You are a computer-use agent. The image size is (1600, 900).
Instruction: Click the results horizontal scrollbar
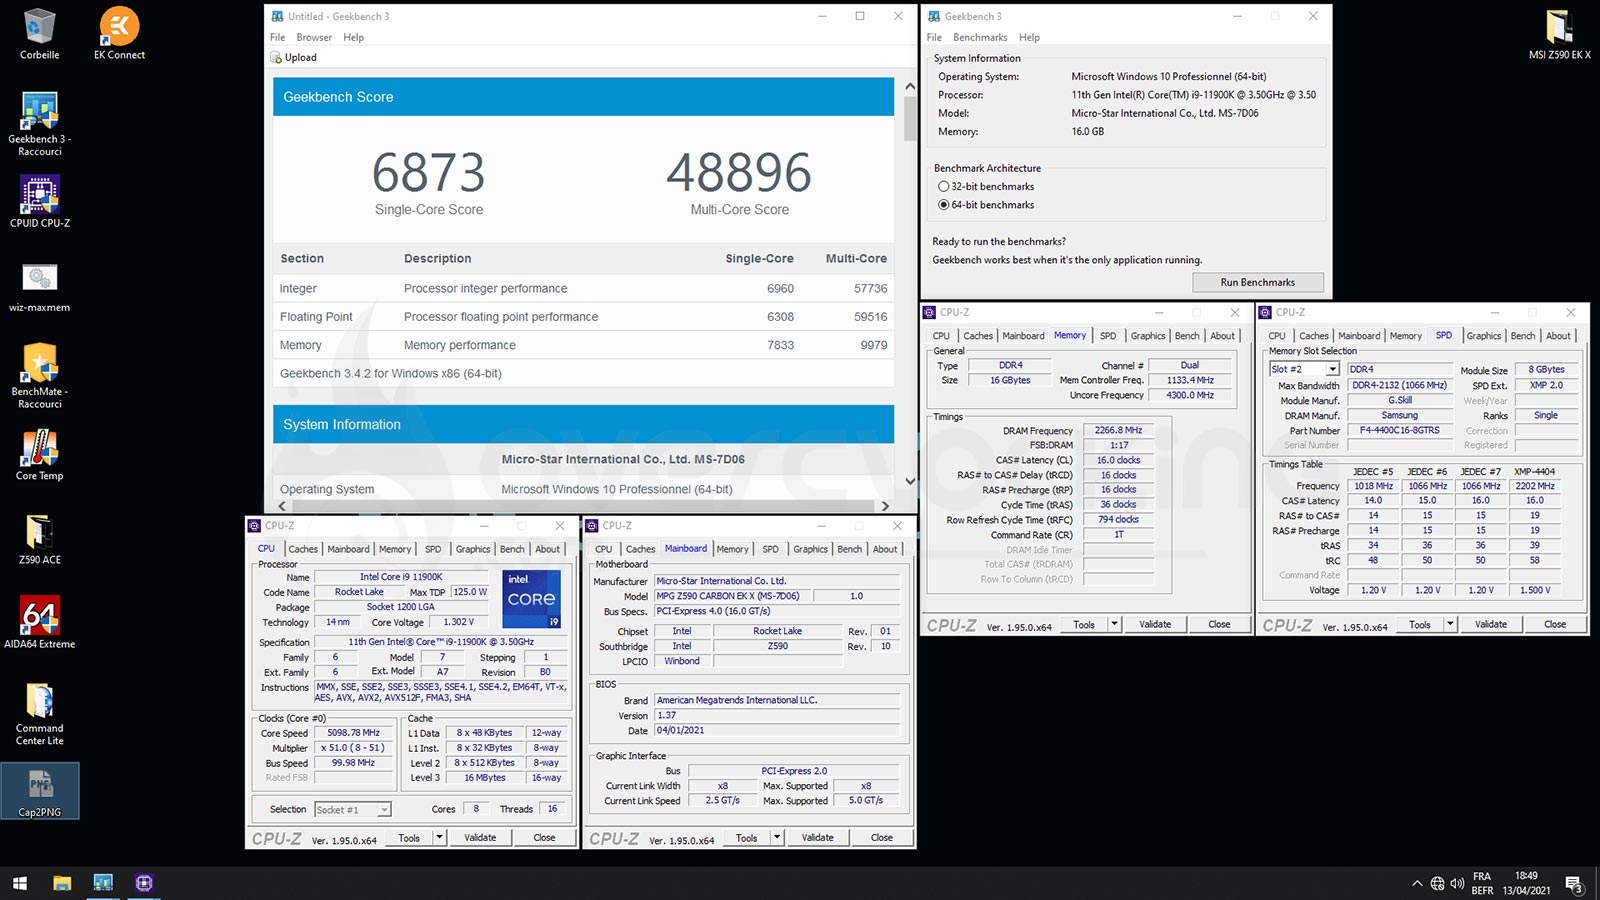(x=583, y=506)
